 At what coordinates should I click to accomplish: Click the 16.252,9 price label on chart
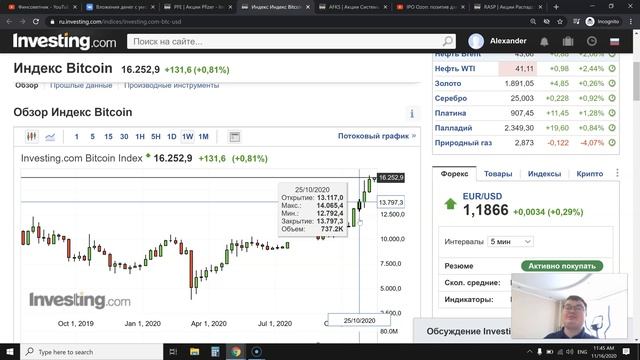391,178
